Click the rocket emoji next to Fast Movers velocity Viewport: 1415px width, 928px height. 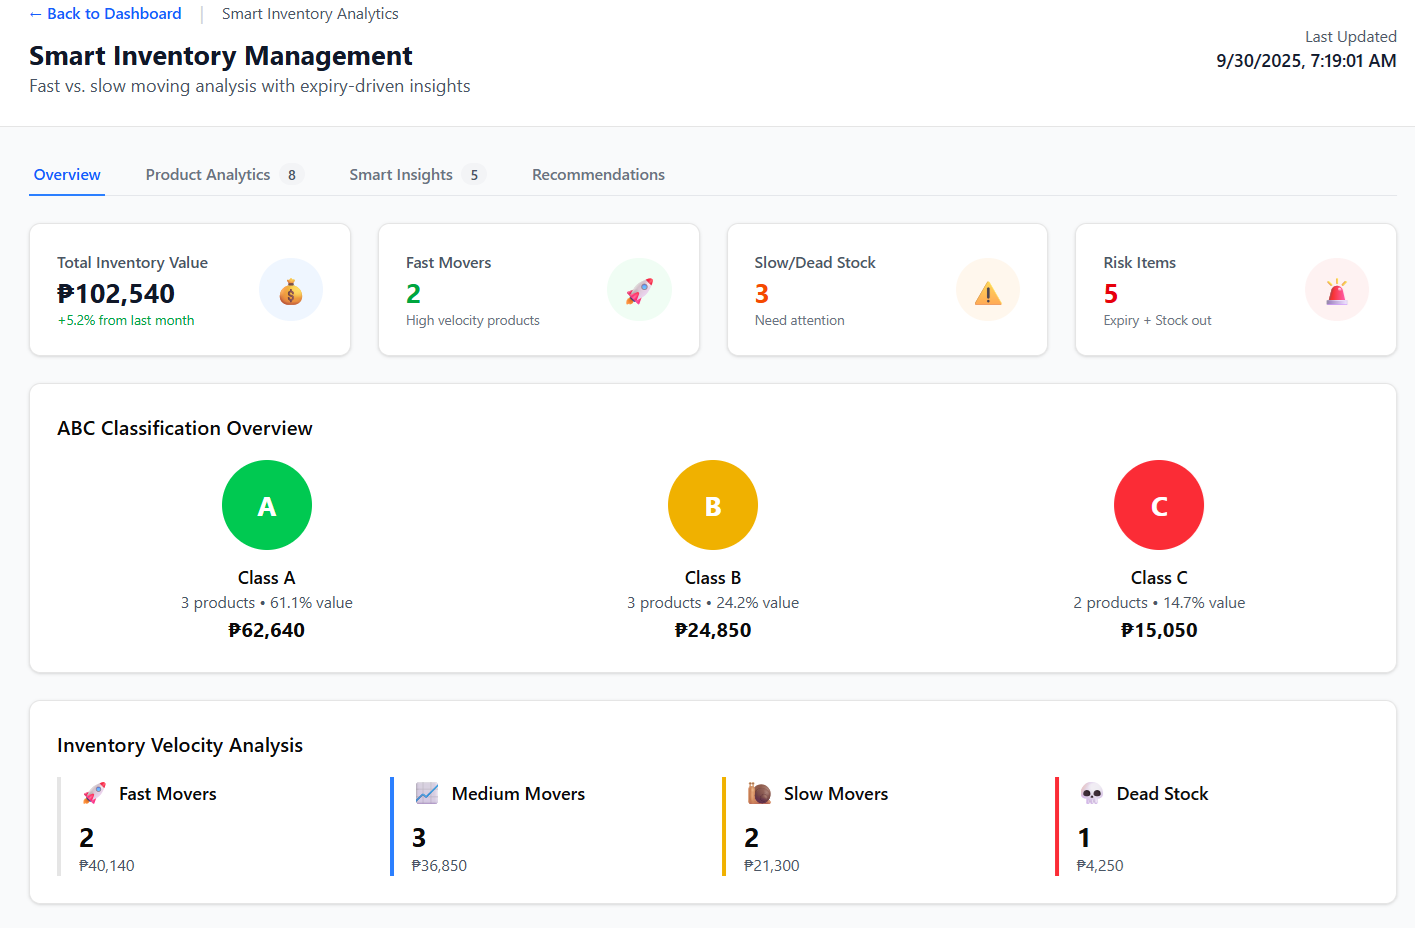(x=94, y=793)
